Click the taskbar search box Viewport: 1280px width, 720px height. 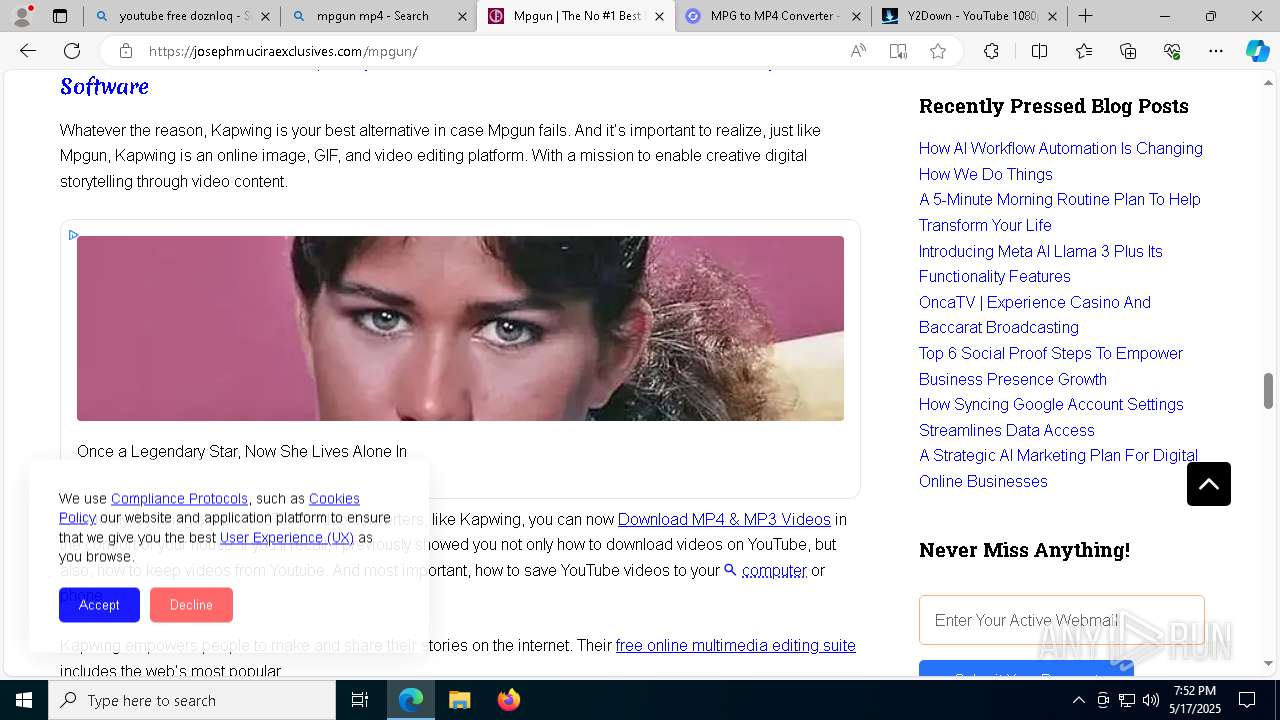[192, 700]
